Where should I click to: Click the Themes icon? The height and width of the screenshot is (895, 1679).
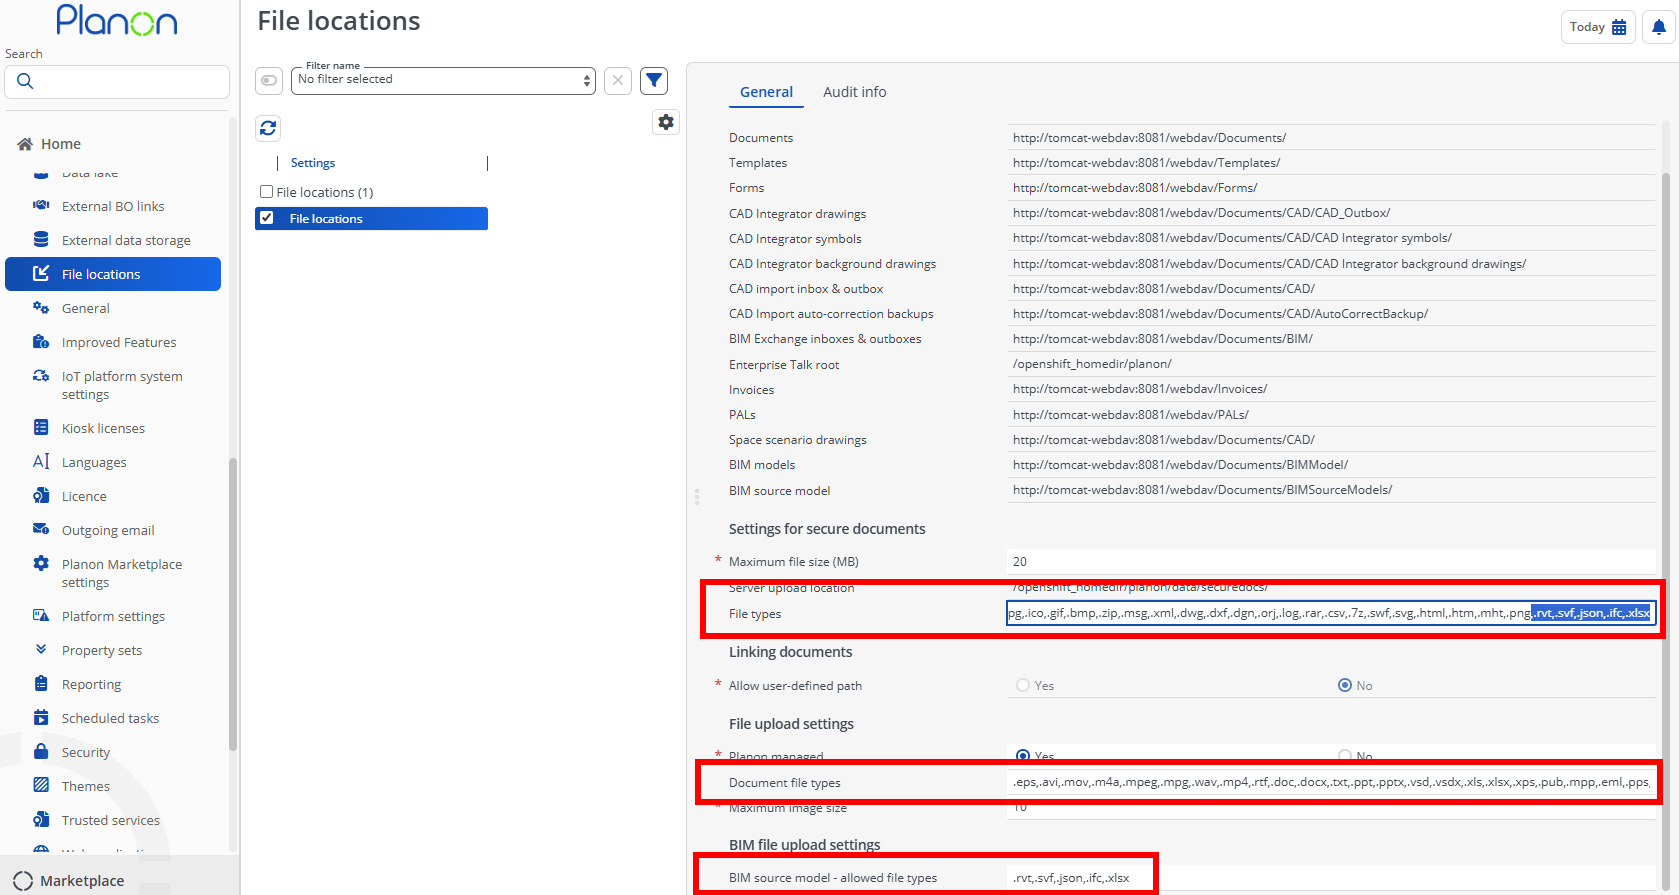(41, 785)
